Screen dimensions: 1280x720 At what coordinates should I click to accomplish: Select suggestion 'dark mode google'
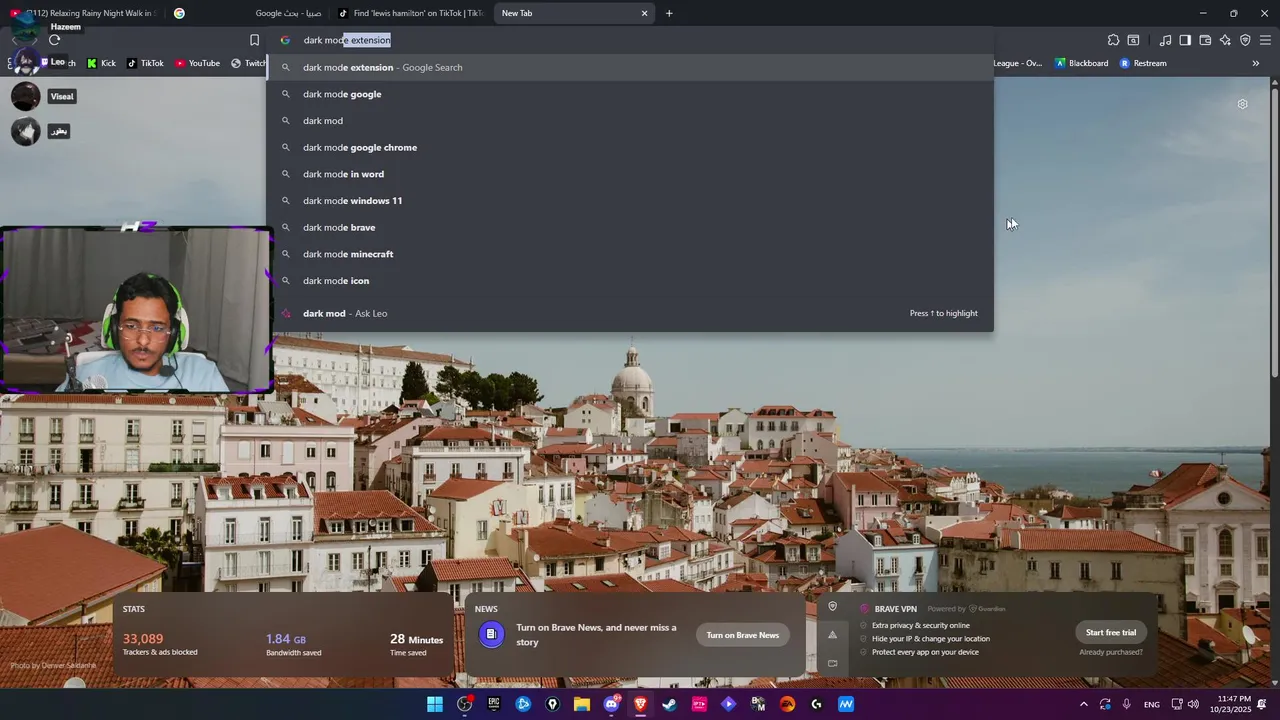630,94
